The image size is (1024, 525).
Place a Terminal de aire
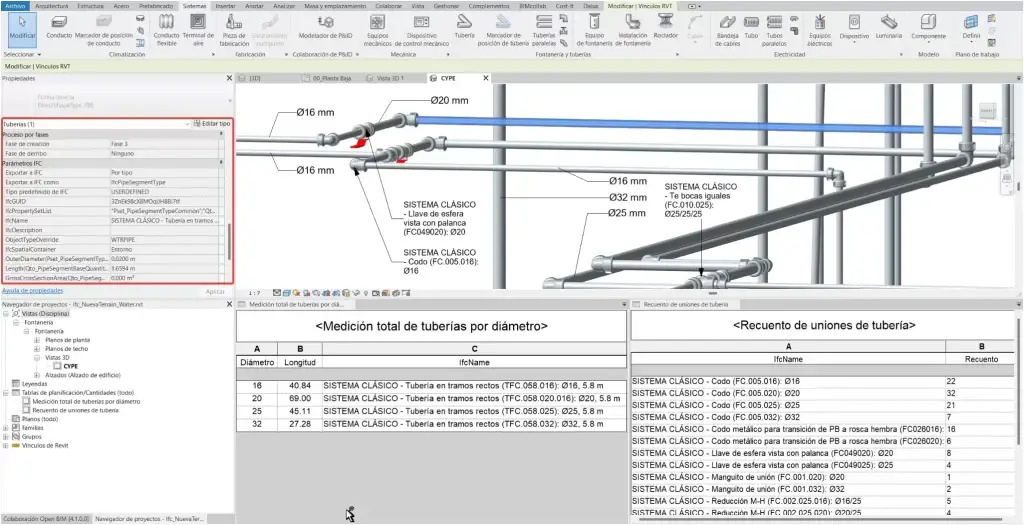(x=198, y=30)
